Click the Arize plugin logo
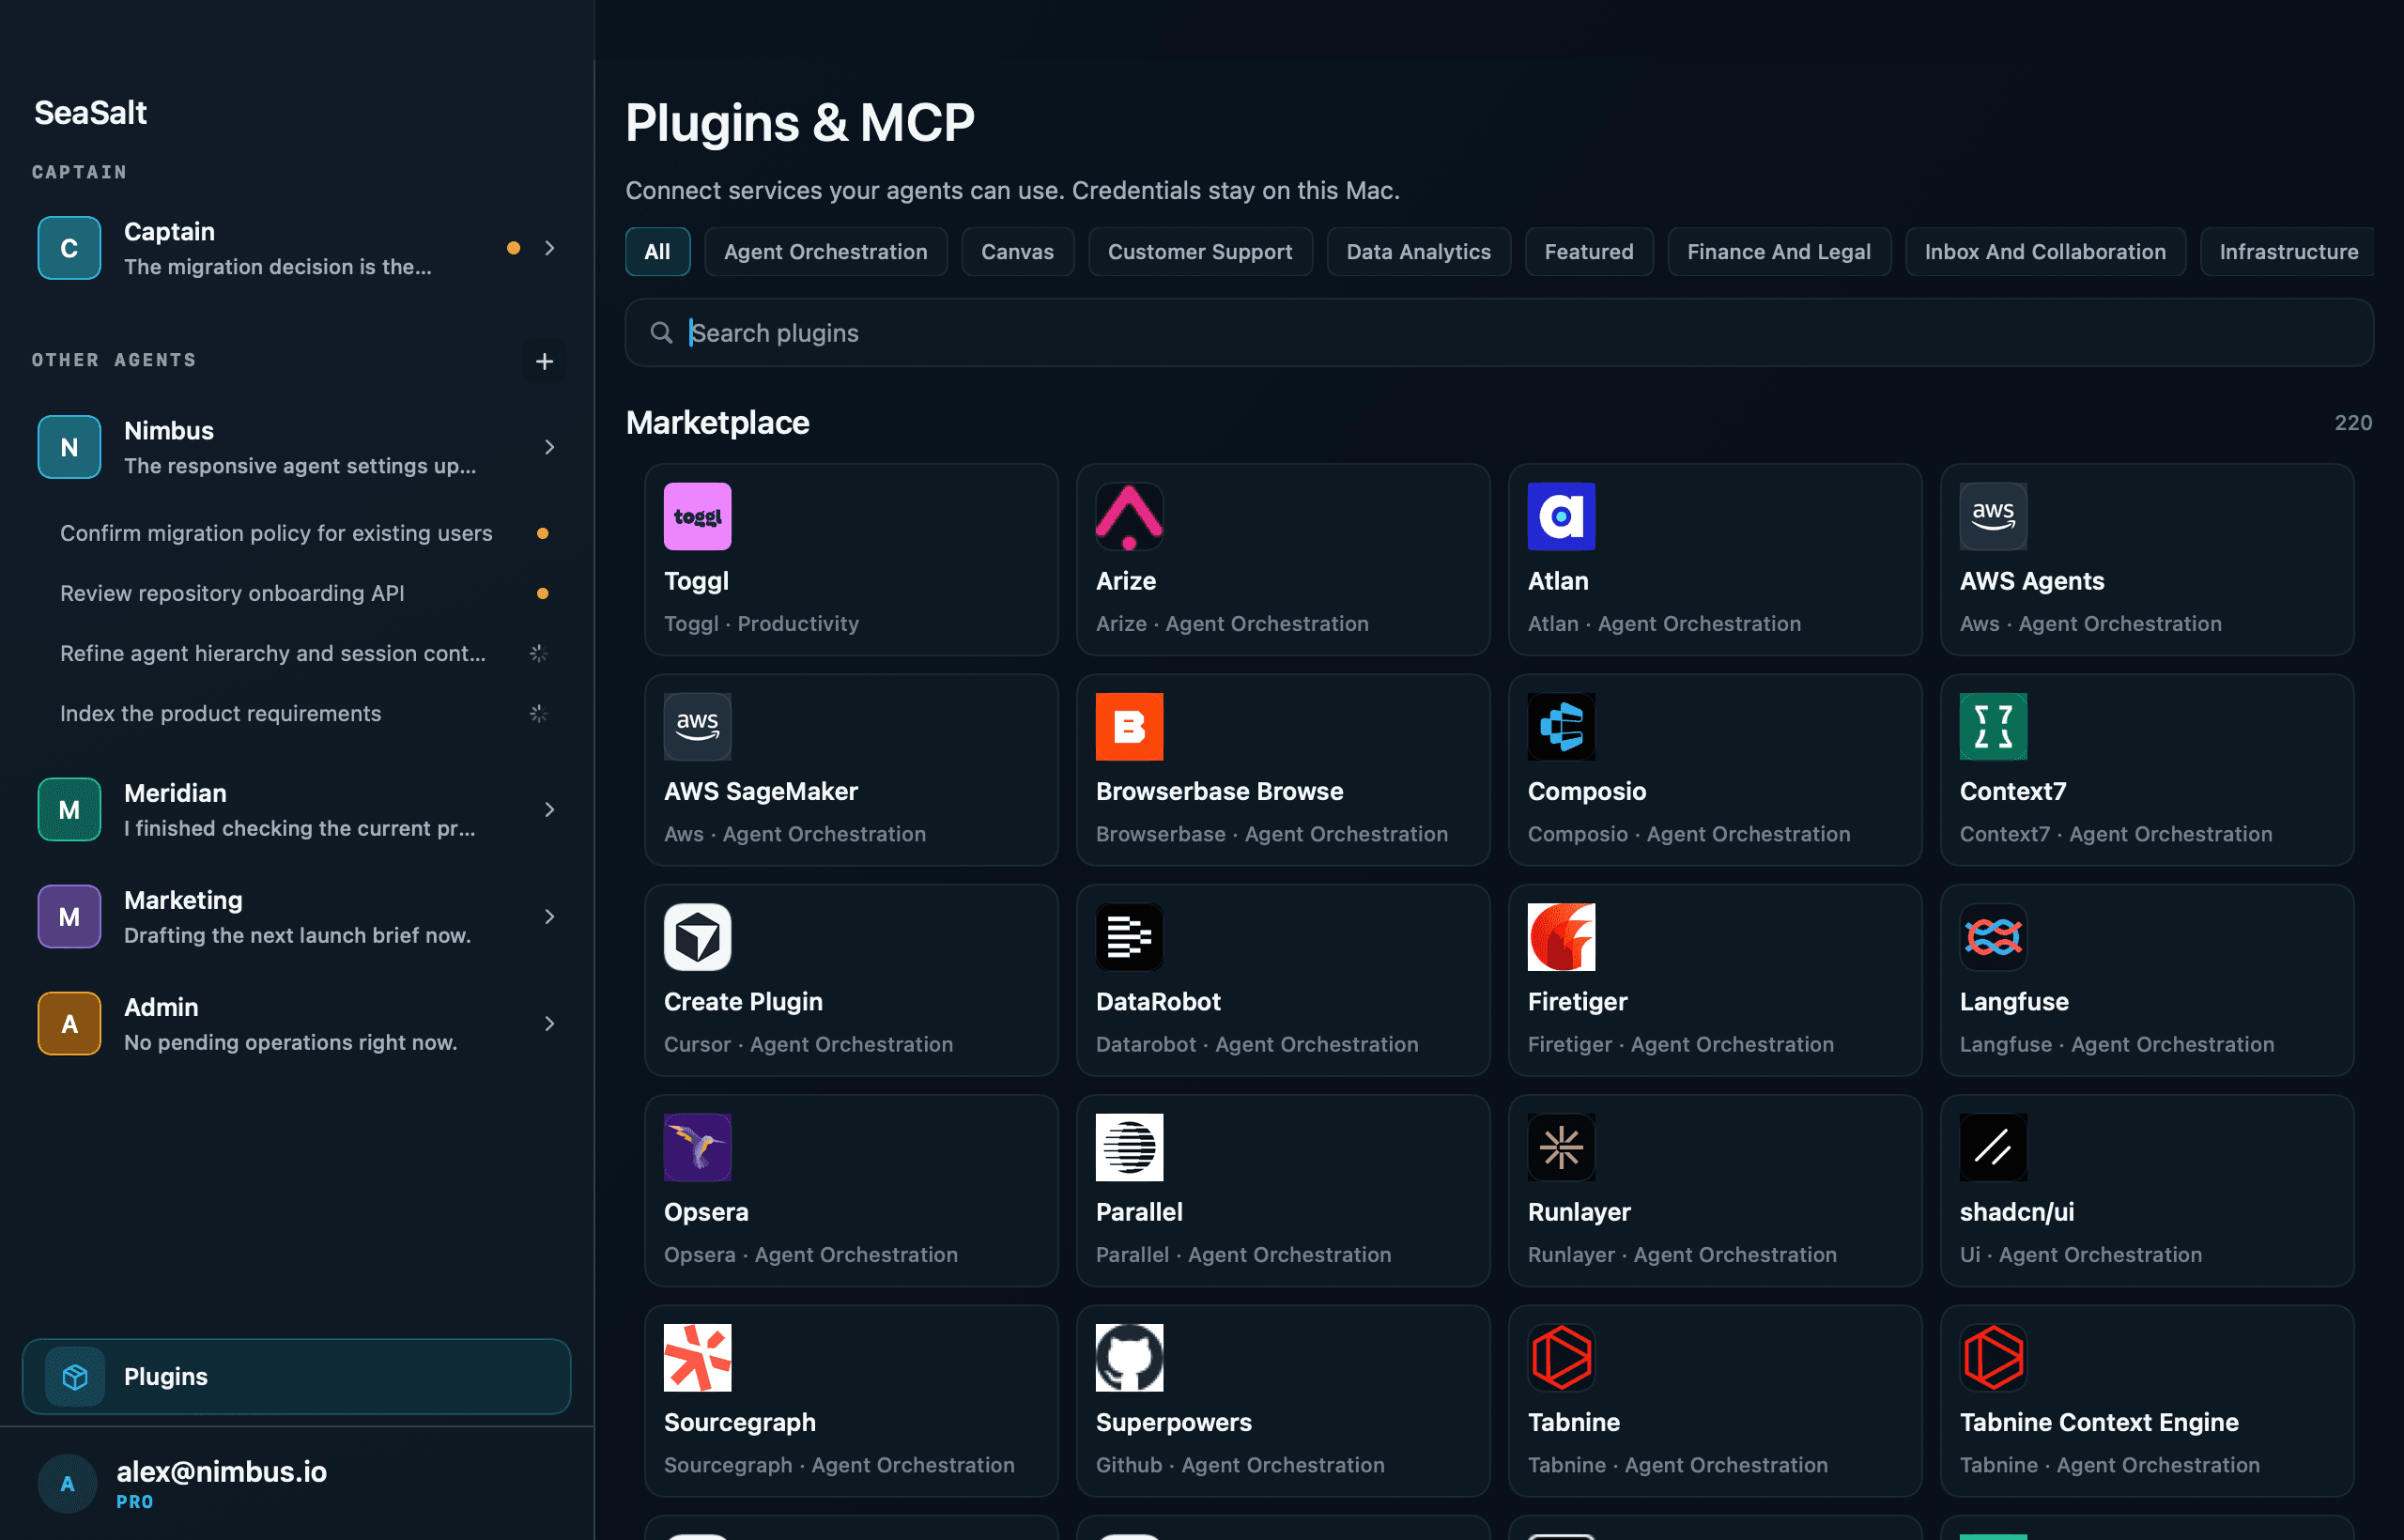 pyautogui.click(x=1129, y=516)
